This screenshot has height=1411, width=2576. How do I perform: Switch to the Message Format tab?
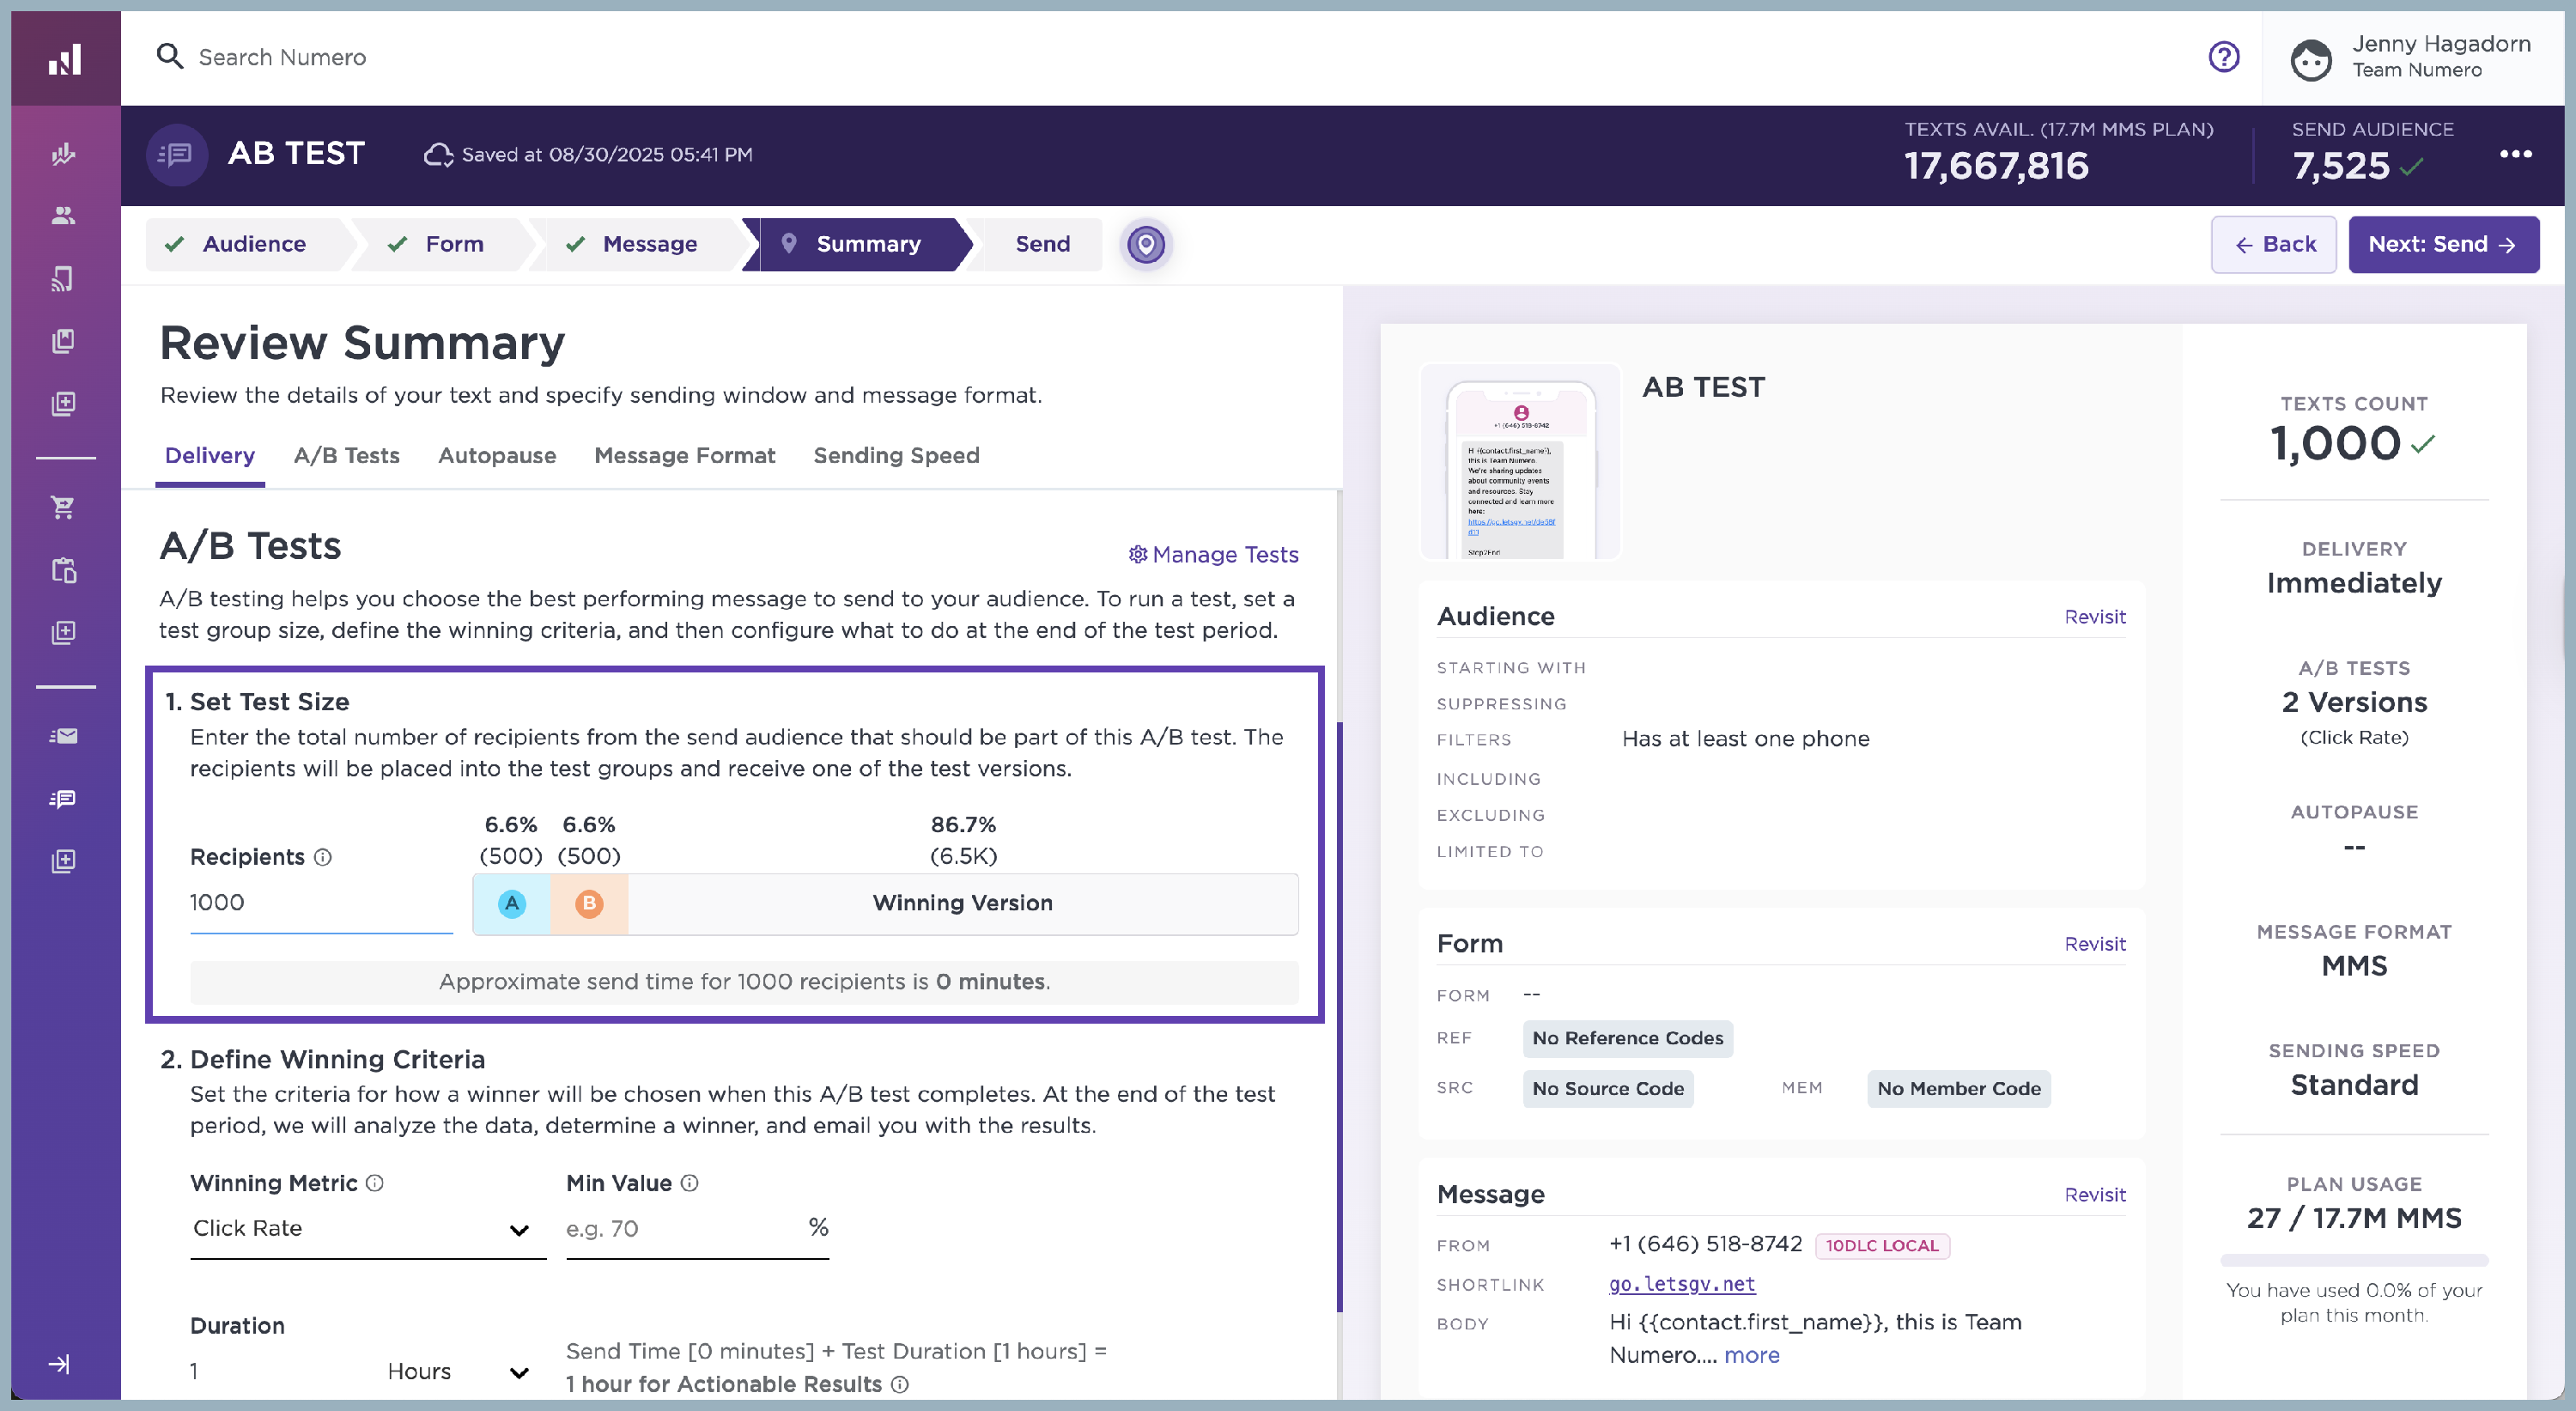pos(684,455)
